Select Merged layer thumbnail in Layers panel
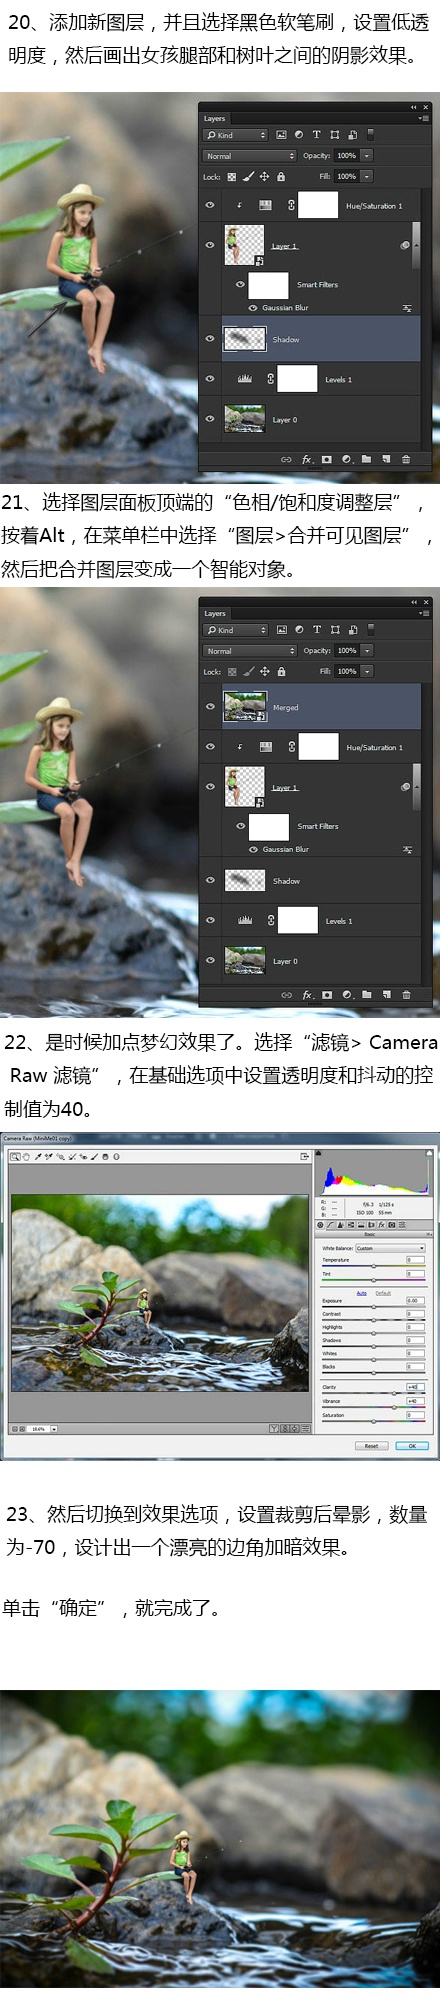440x2000 pixels. [245, 707]
